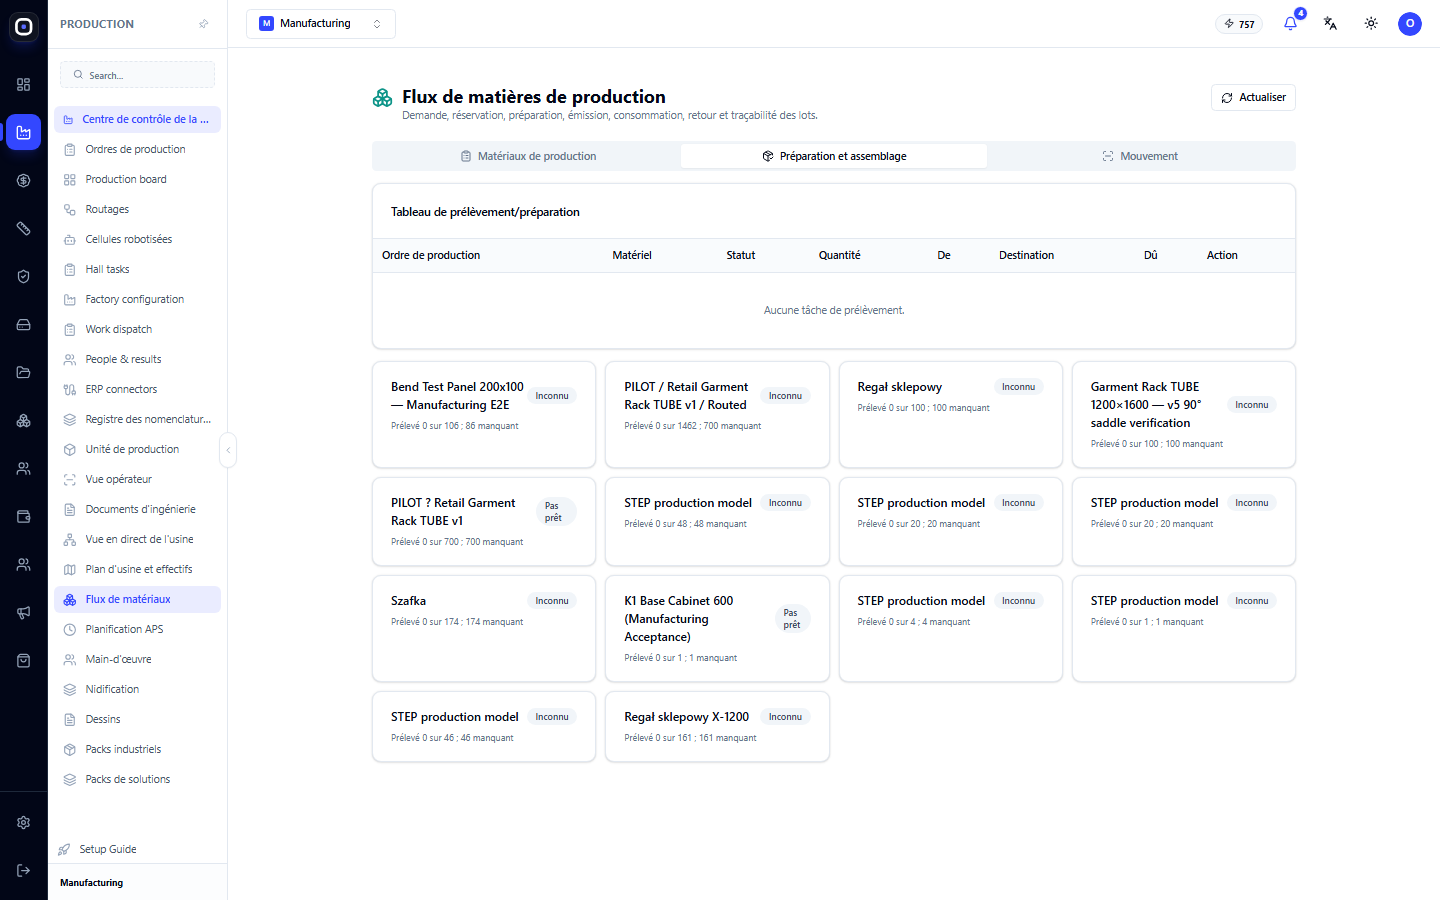Select the factory production icon in left rail

23,133
